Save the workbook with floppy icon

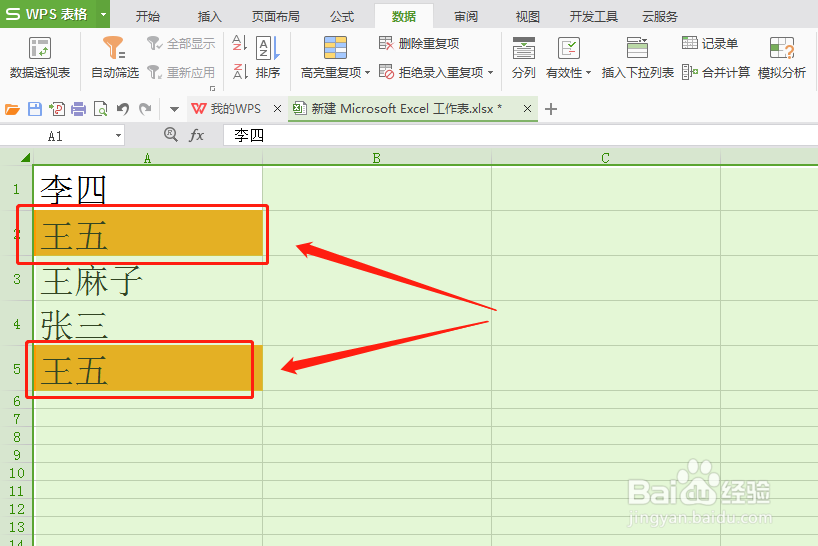pyautogui.click(x=35, y=109)
